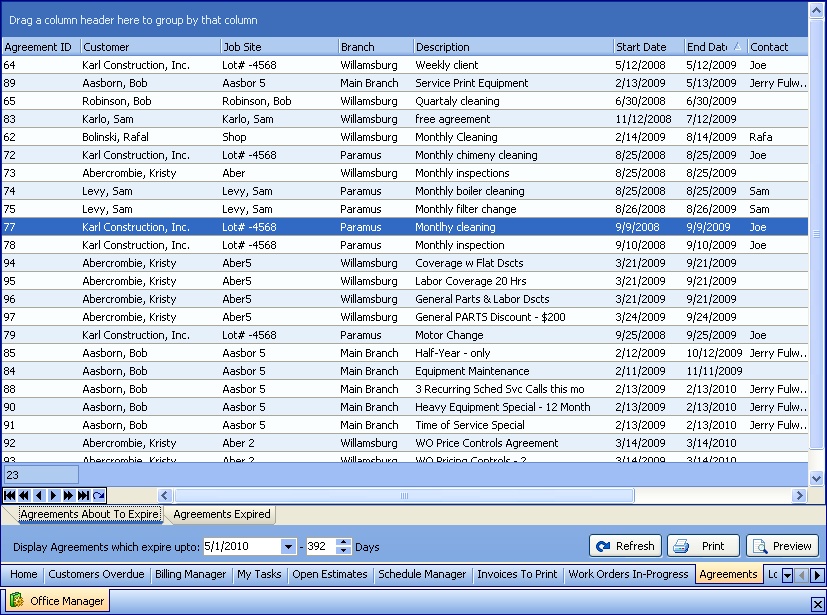The height and width of the screenshot is (615, 827).
Task: Open the My Tasks tab
Action: coord(259,574)
